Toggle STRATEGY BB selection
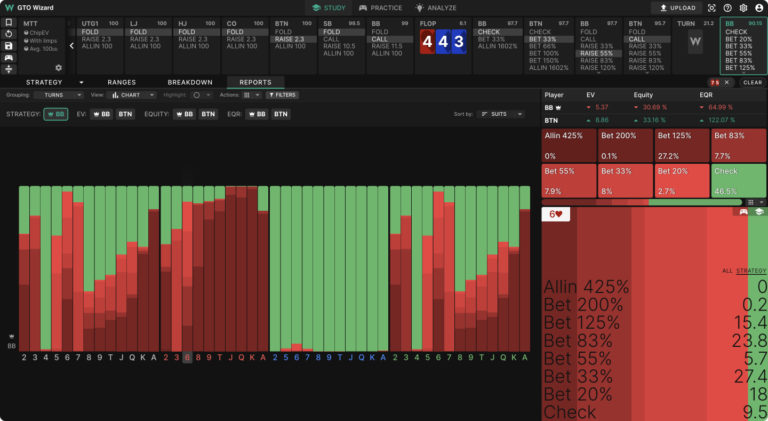The height and width of the screenshot is (421, 768). click(56, 114)
